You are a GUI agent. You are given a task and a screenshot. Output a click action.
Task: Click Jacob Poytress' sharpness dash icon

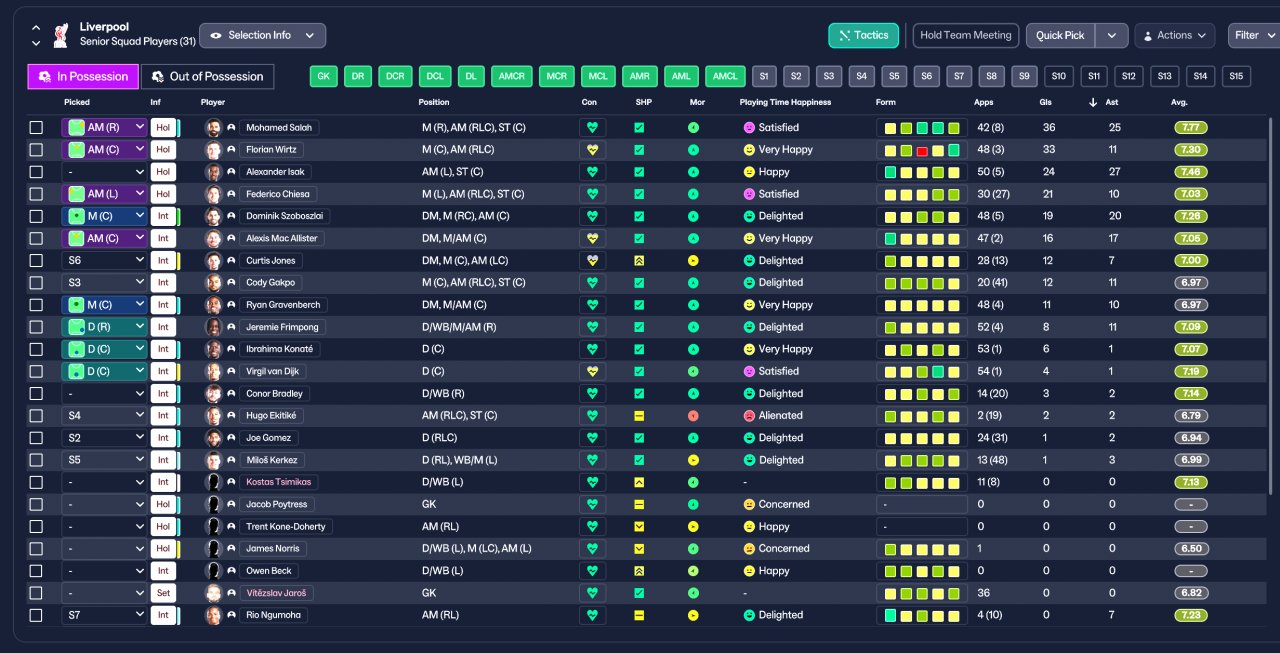coord(639,505)
